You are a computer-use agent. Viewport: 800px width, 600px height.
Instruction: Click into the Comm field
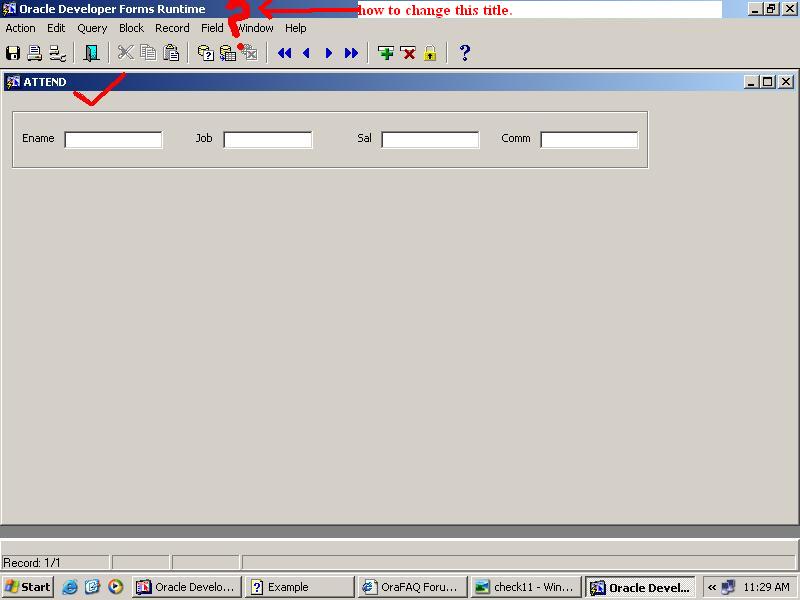click(x=589, y=140)
